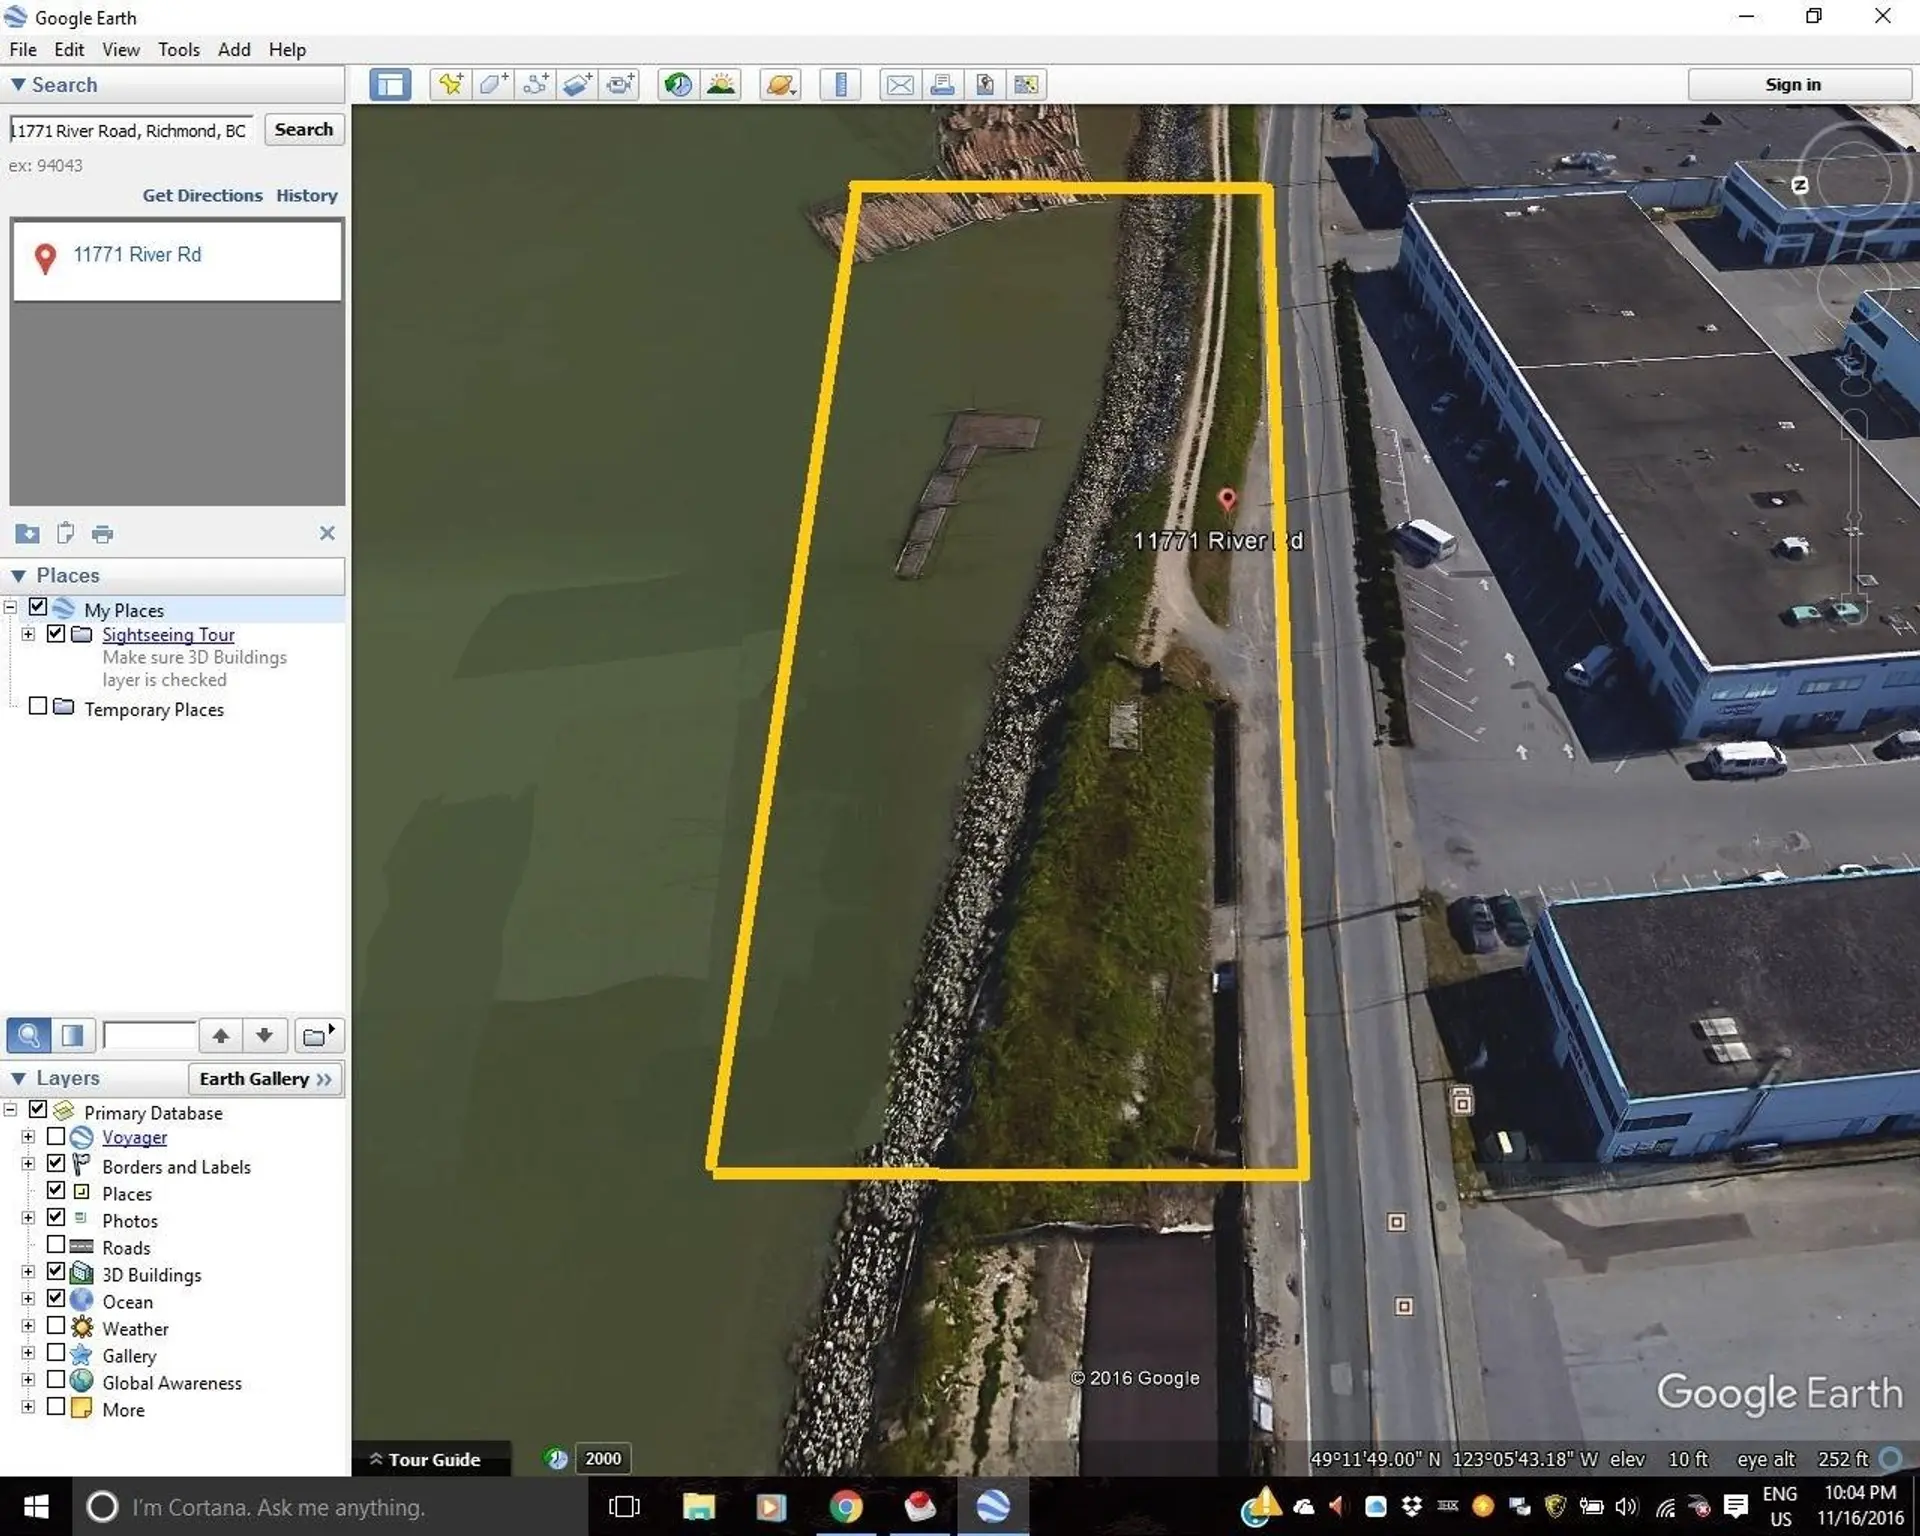Viewport: 1920px width, 1536px height.
Task: Click the Email envelope toolbar icon
Action: [899, 85]
